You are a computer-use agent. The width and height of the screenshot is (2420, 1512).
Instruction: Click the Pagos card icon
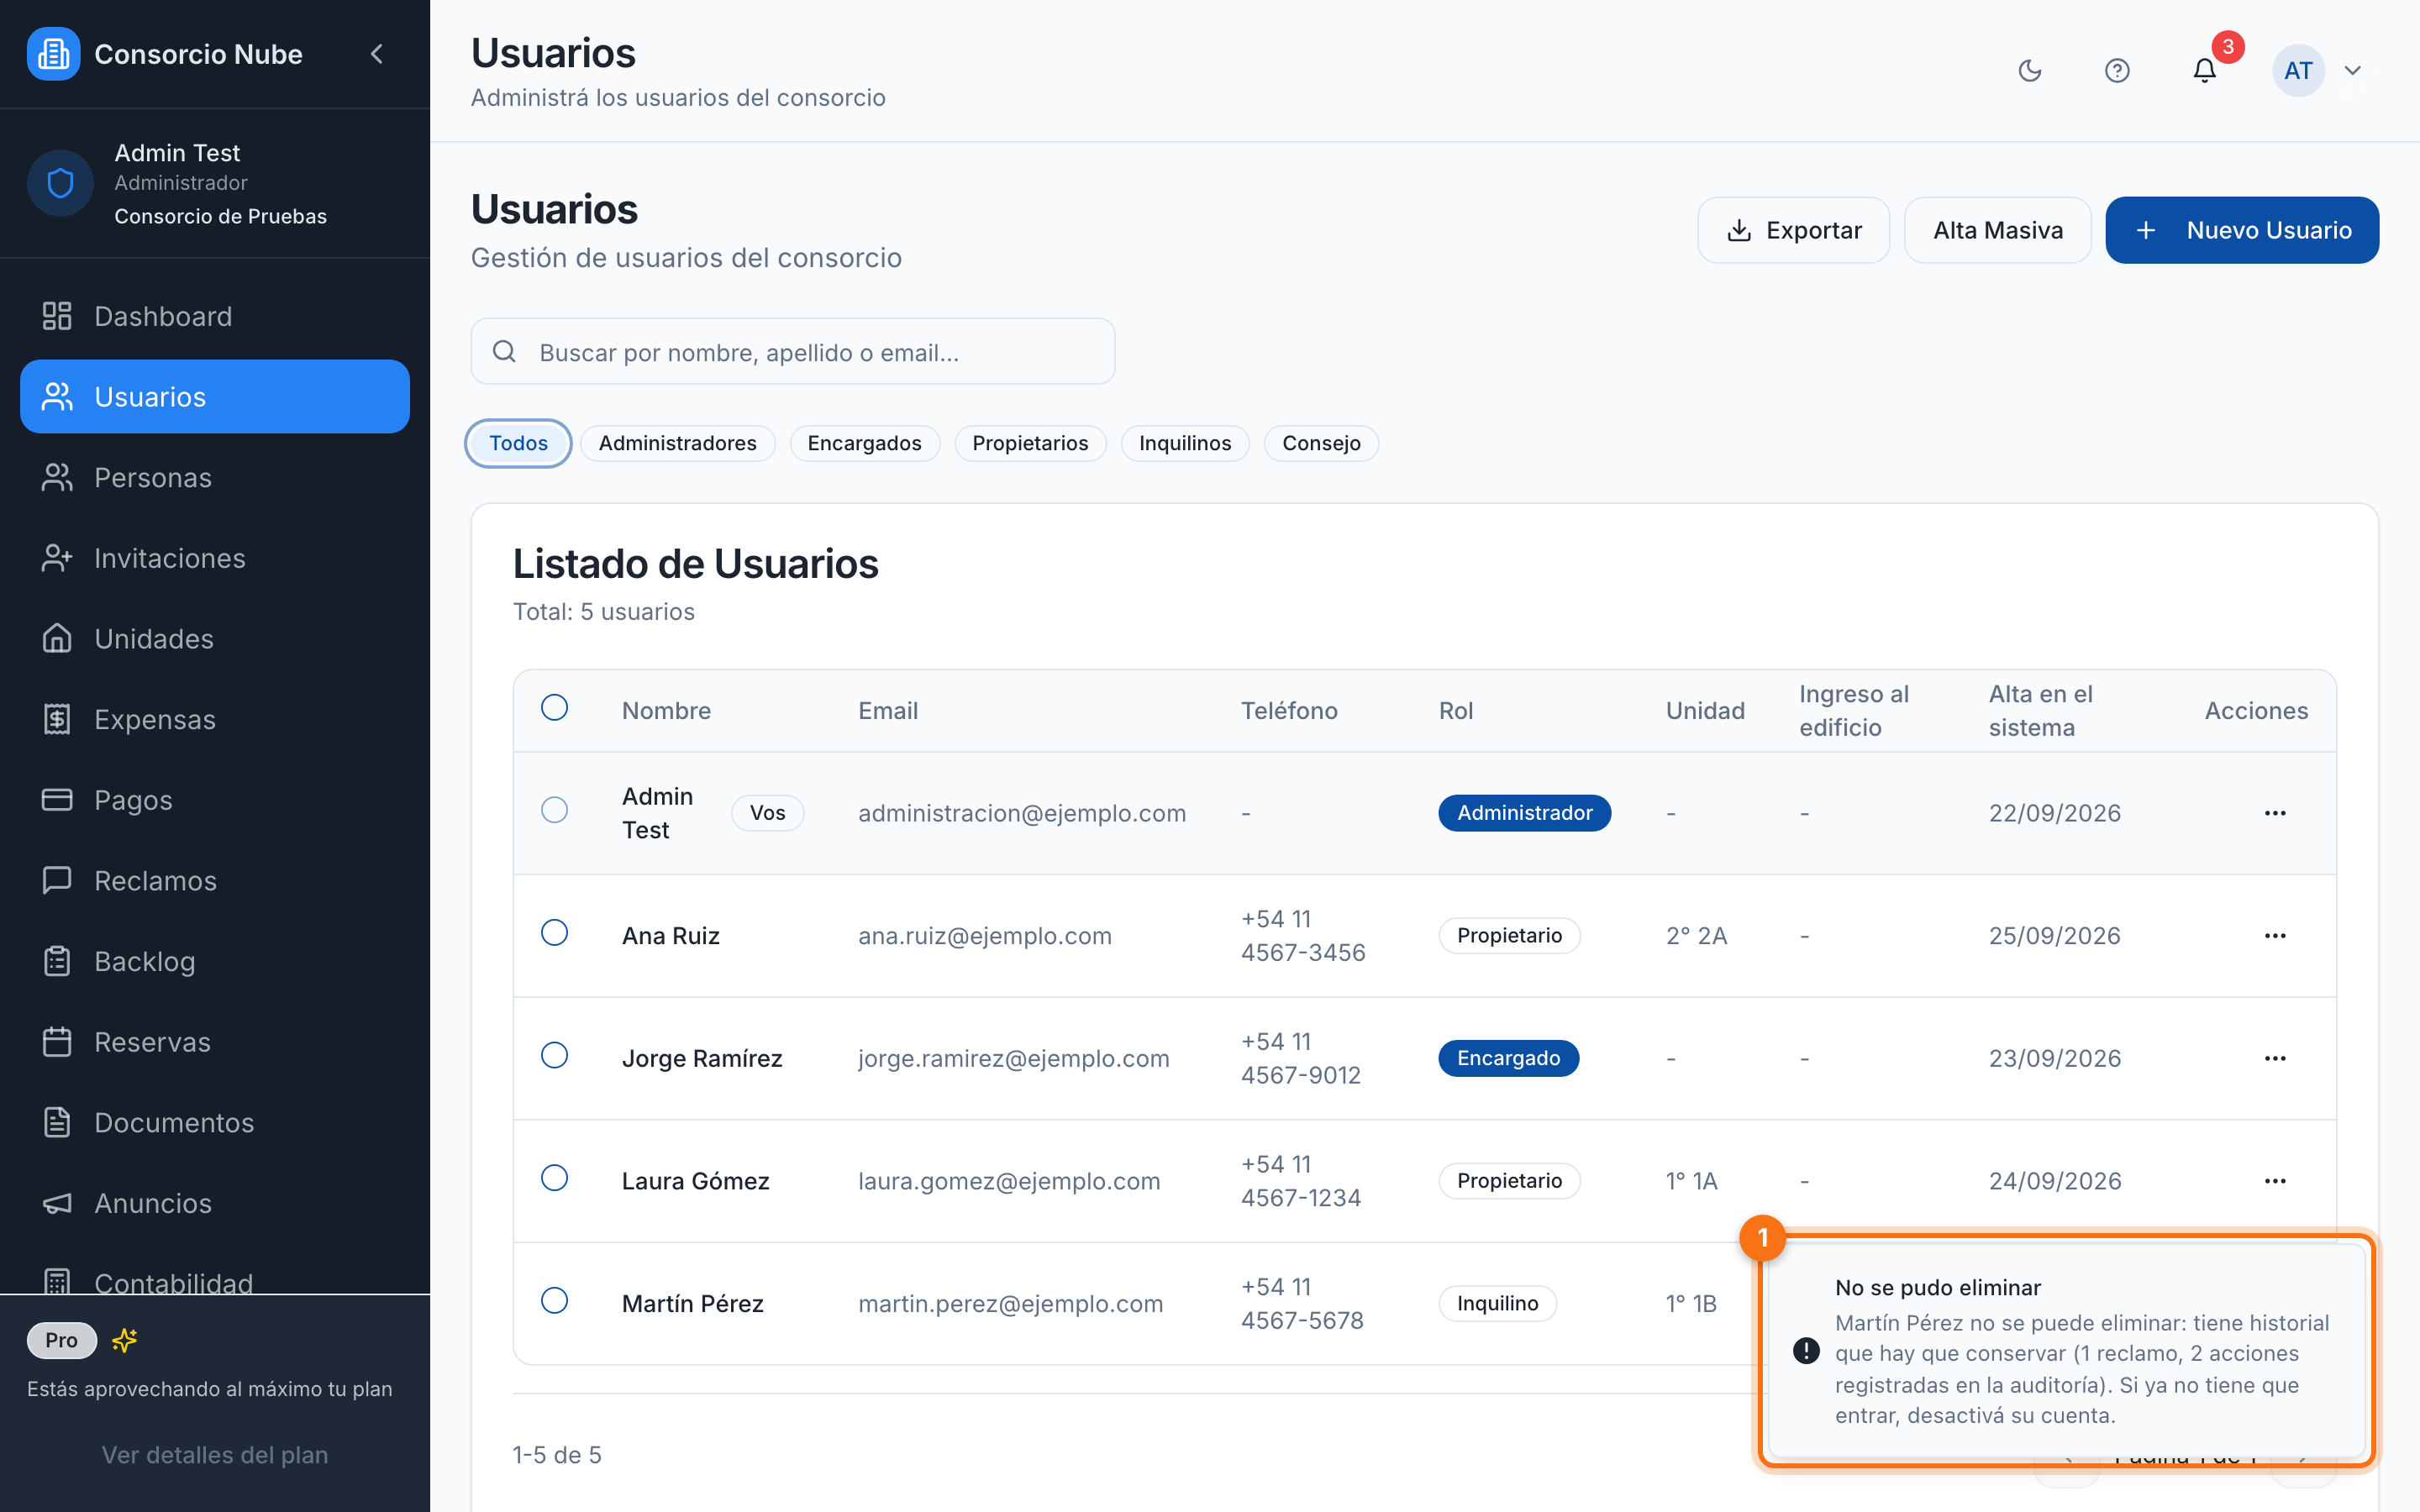point(57,800)
